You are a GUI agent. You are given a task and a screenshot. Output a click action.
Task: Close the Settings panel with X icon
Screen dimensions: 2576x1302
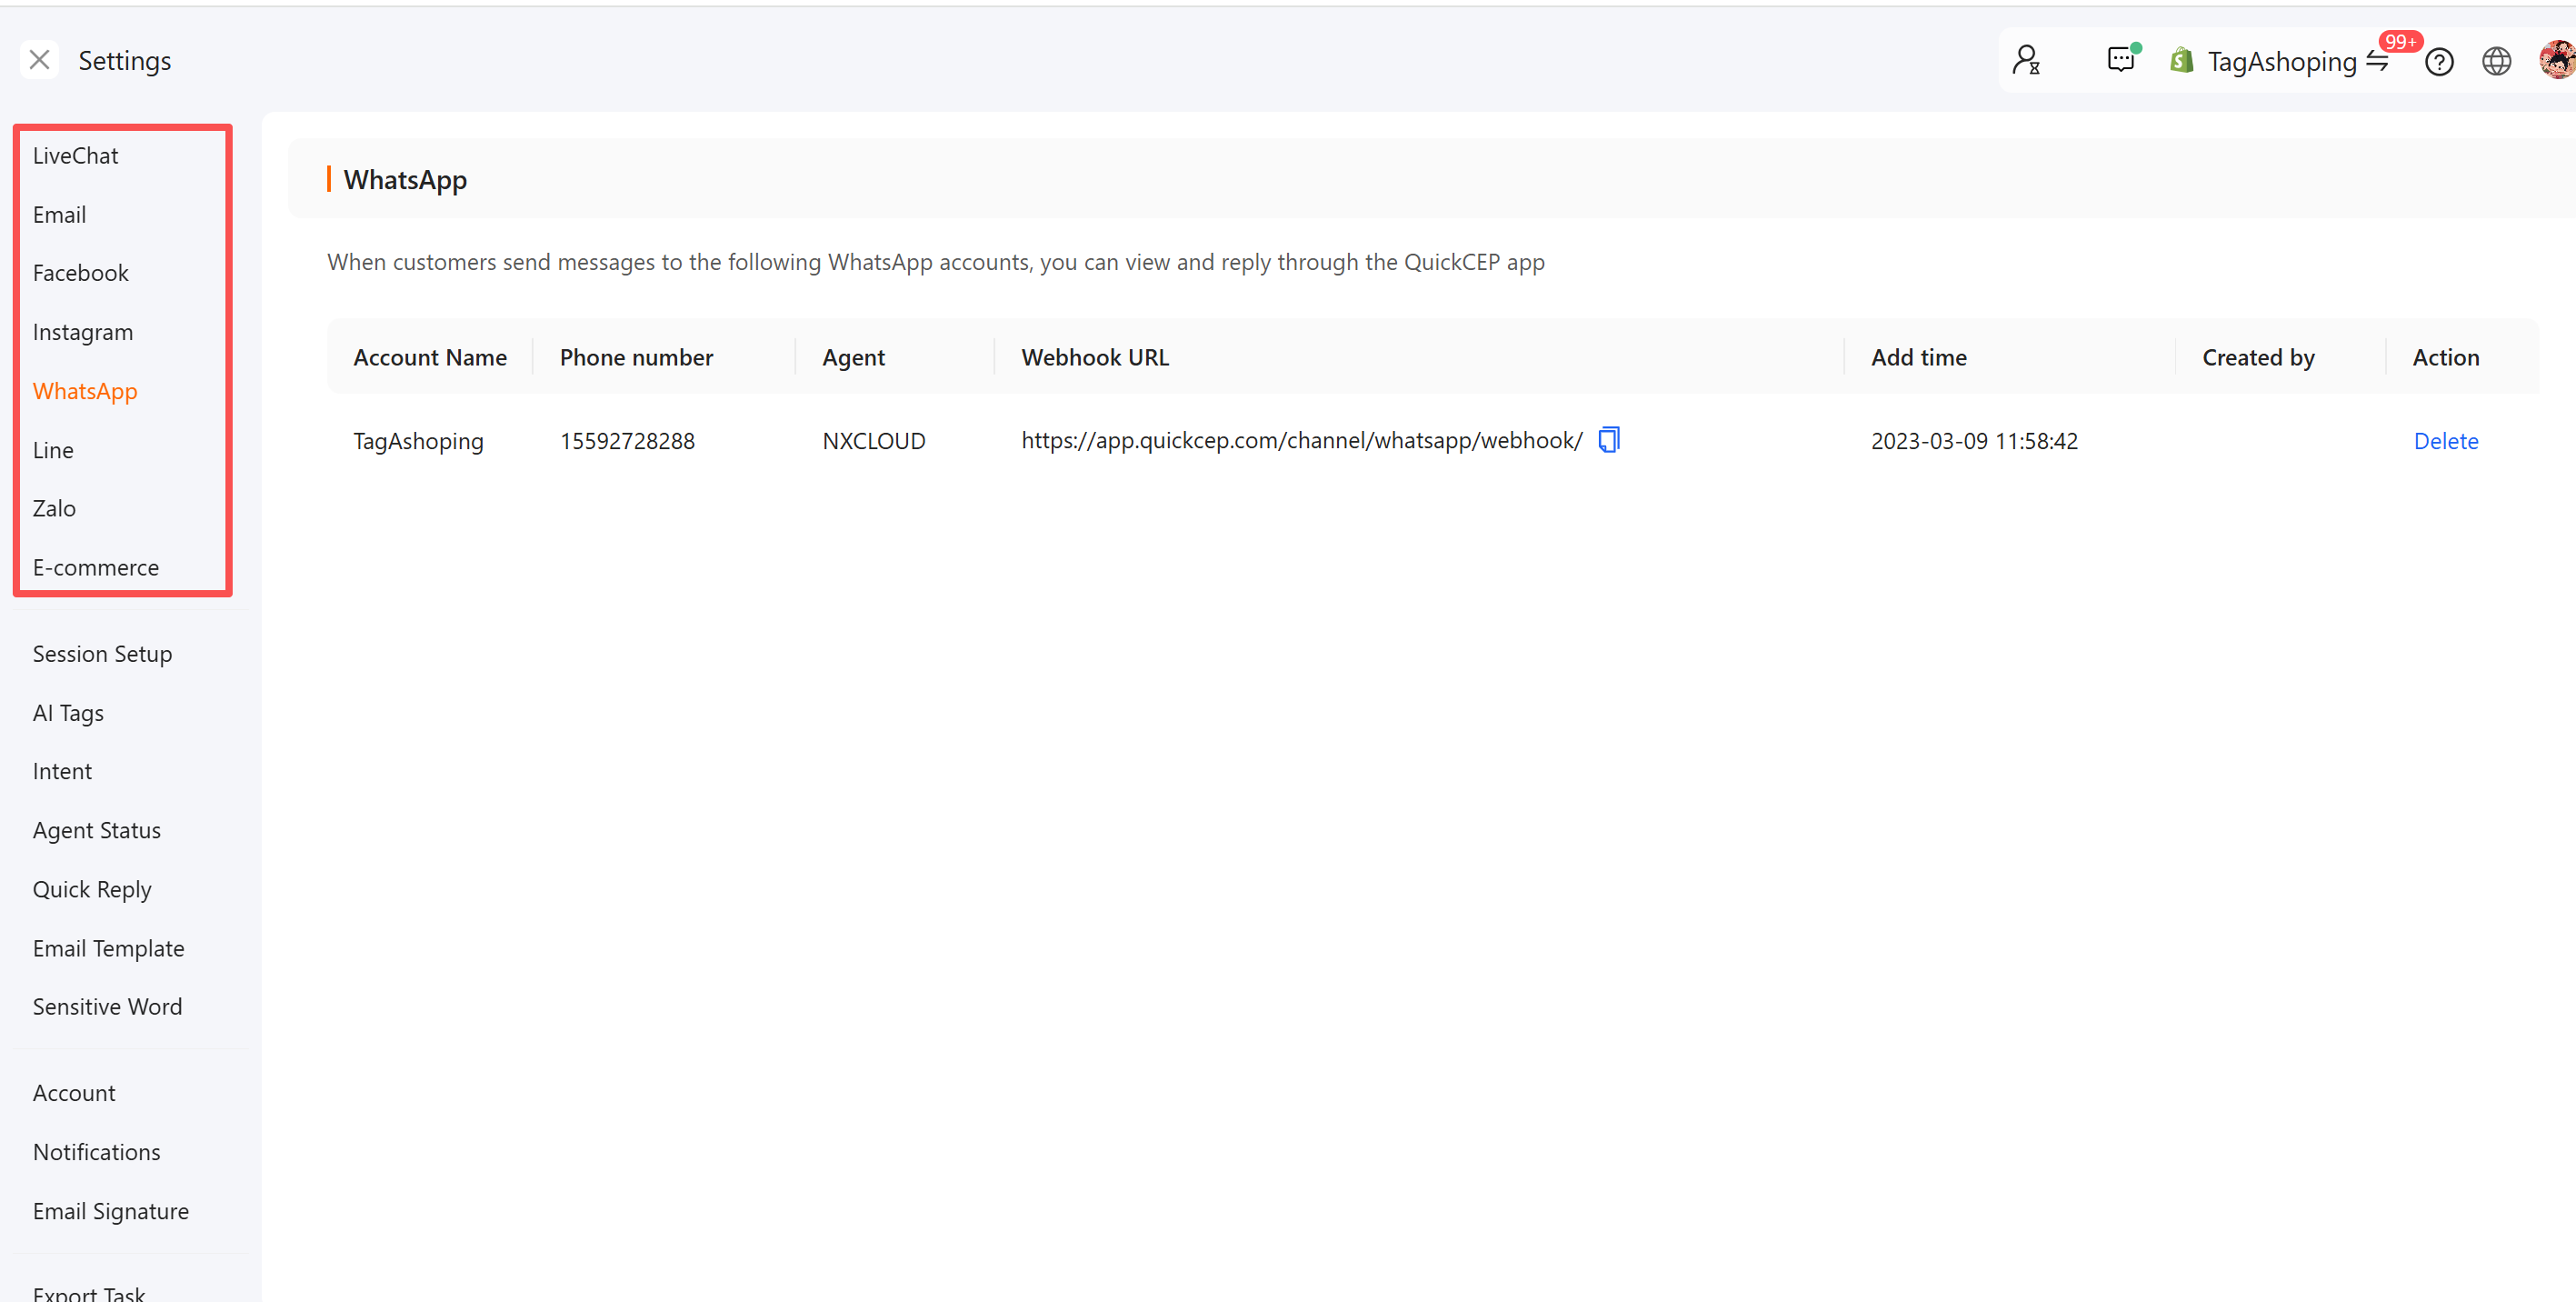pos(39,60)
